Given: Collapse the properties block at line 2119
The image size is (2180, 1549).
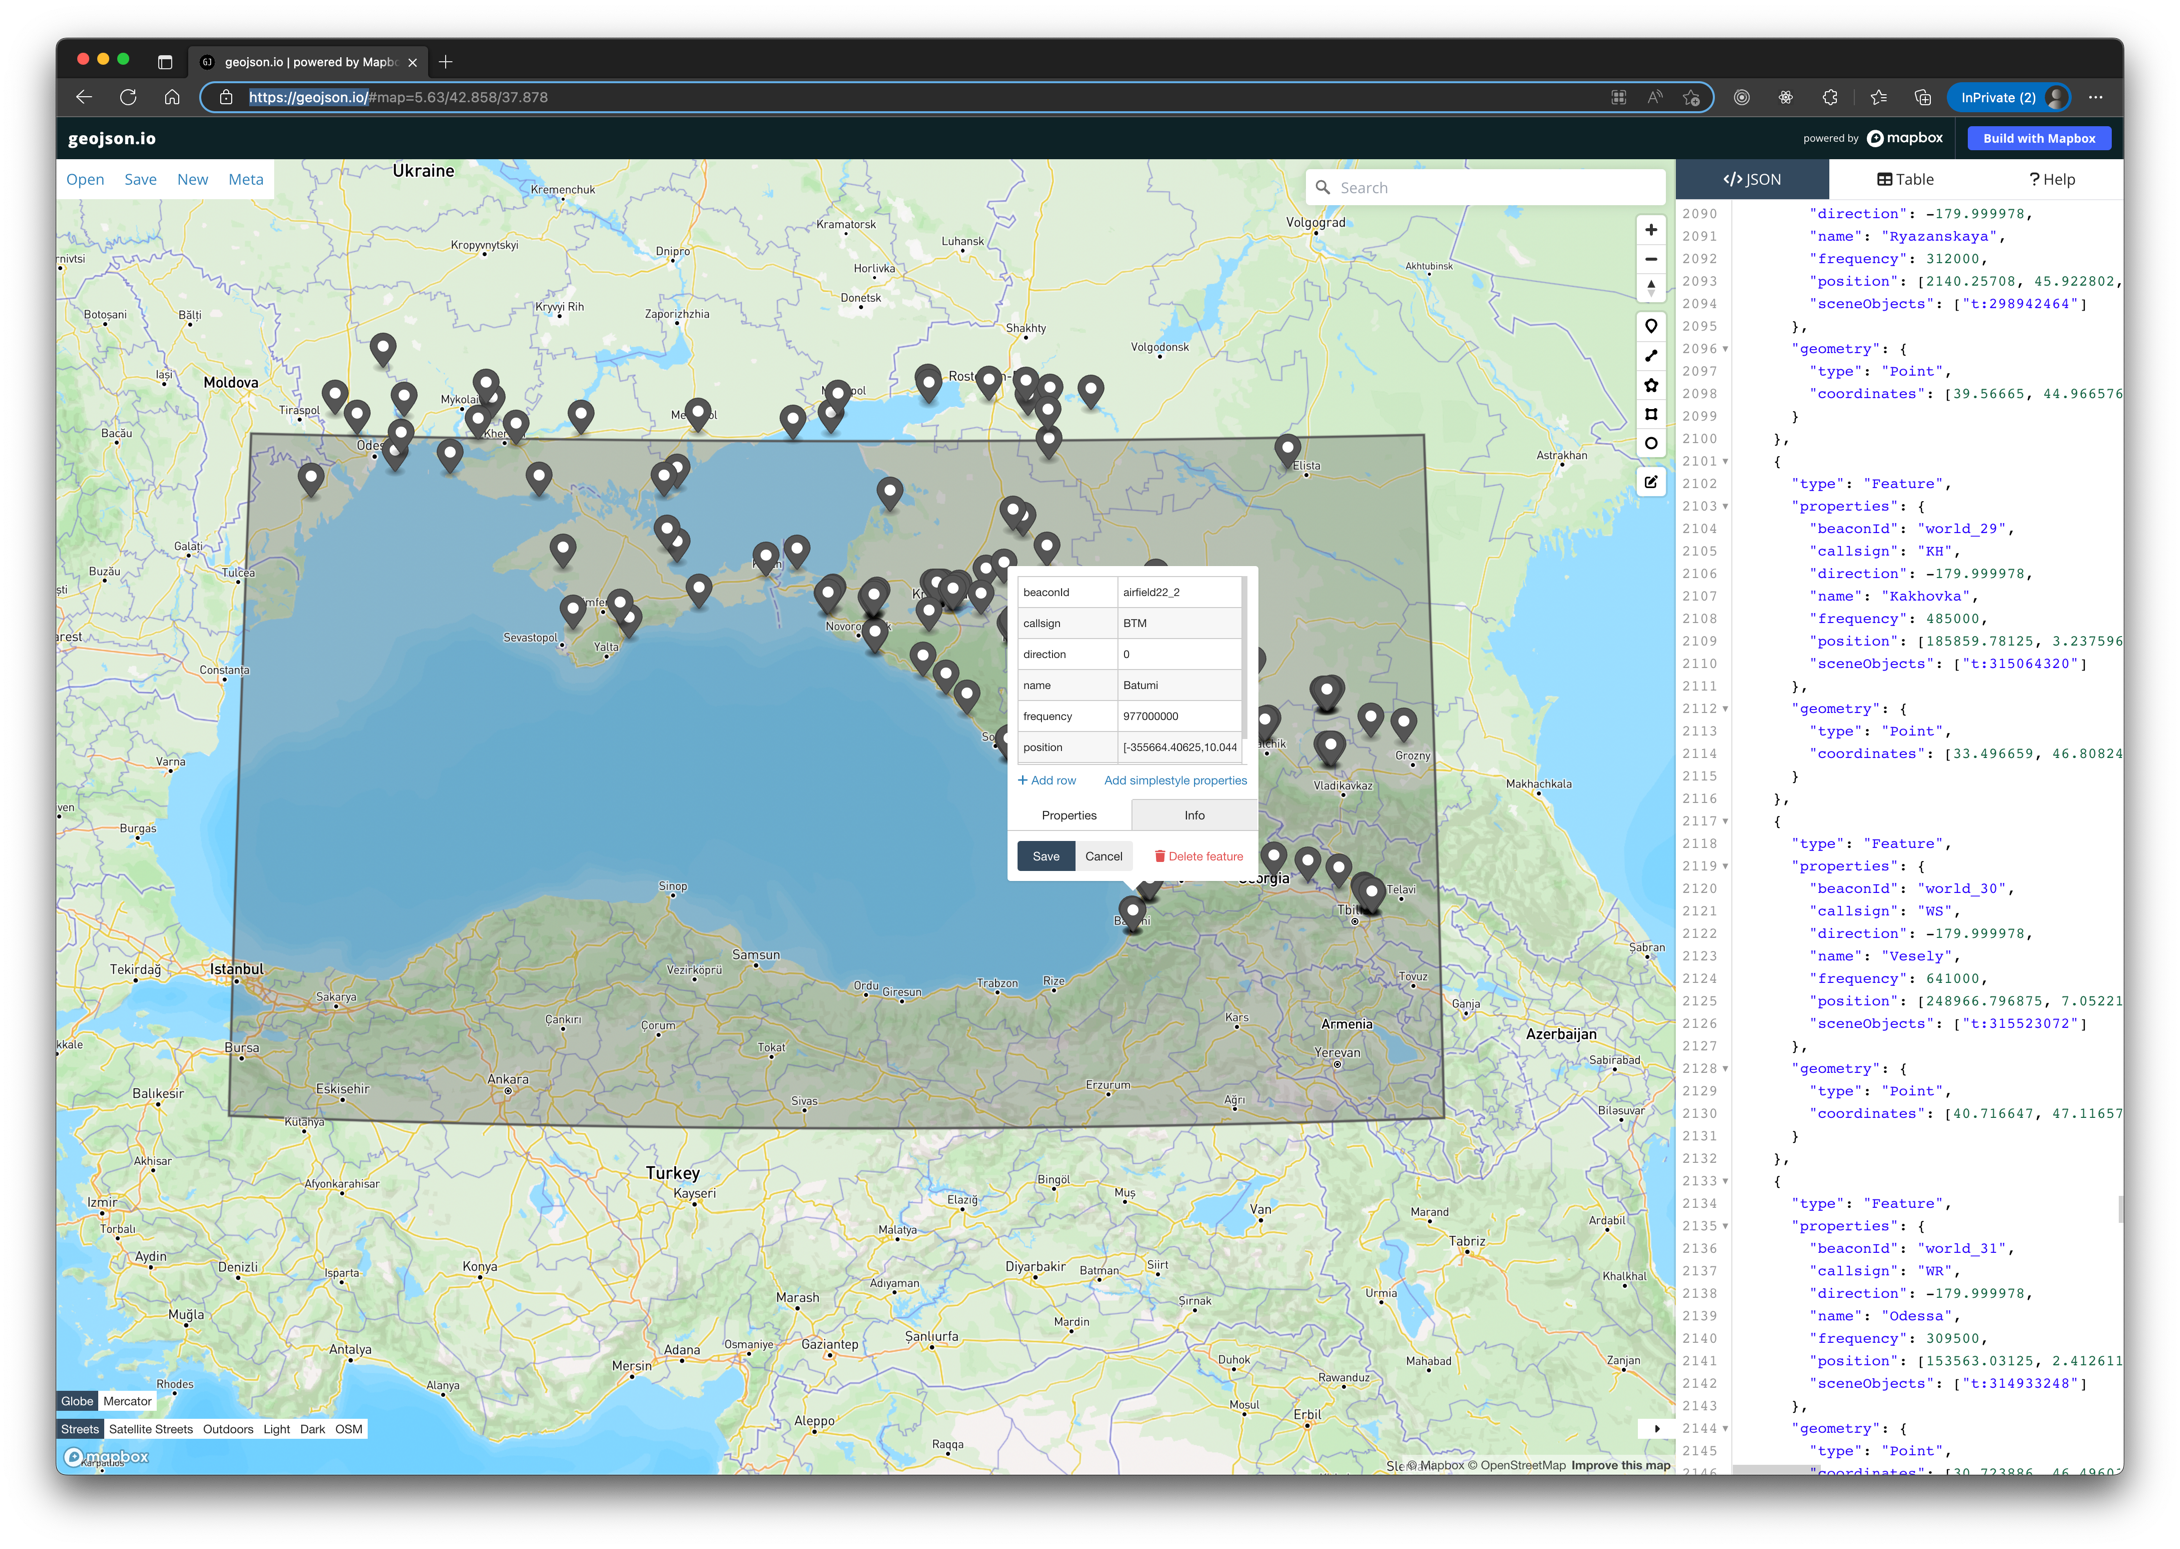Looking at the screenshot, I should [x=1725, y=867].
